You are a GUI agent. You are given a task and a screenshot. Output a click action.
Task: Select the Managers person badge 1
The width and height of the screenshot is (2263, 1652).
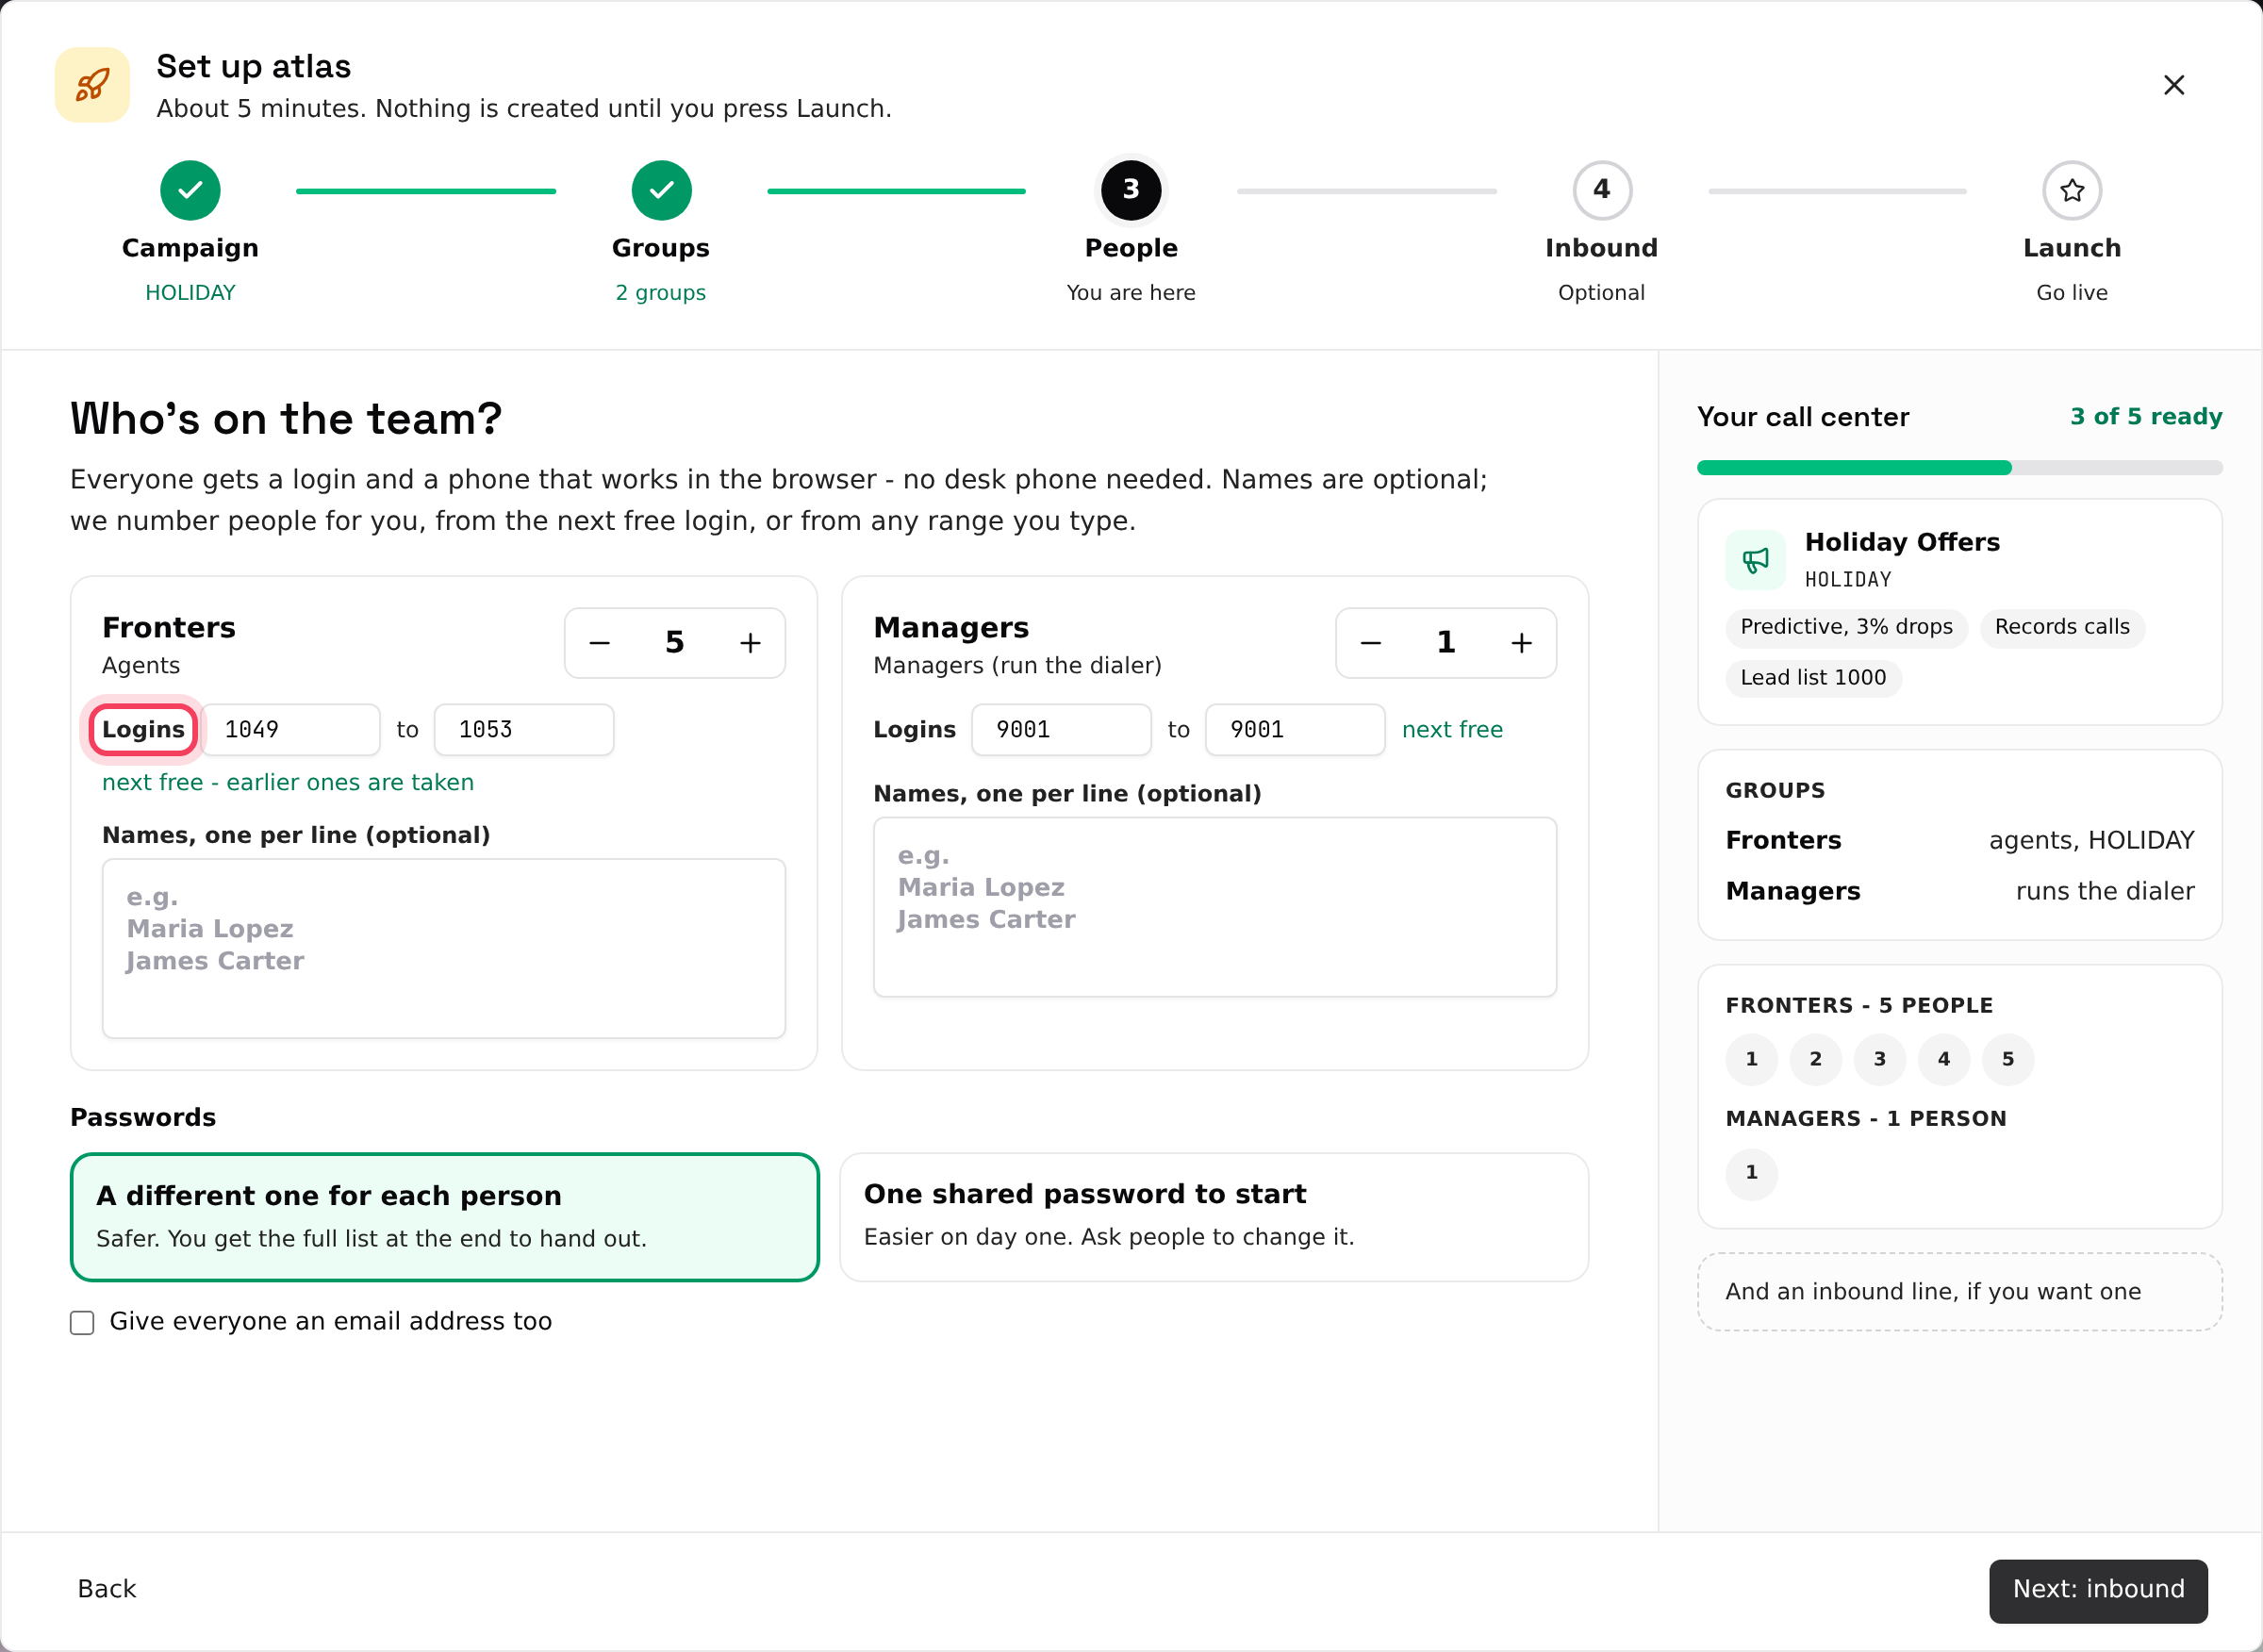[1751, 1173]
